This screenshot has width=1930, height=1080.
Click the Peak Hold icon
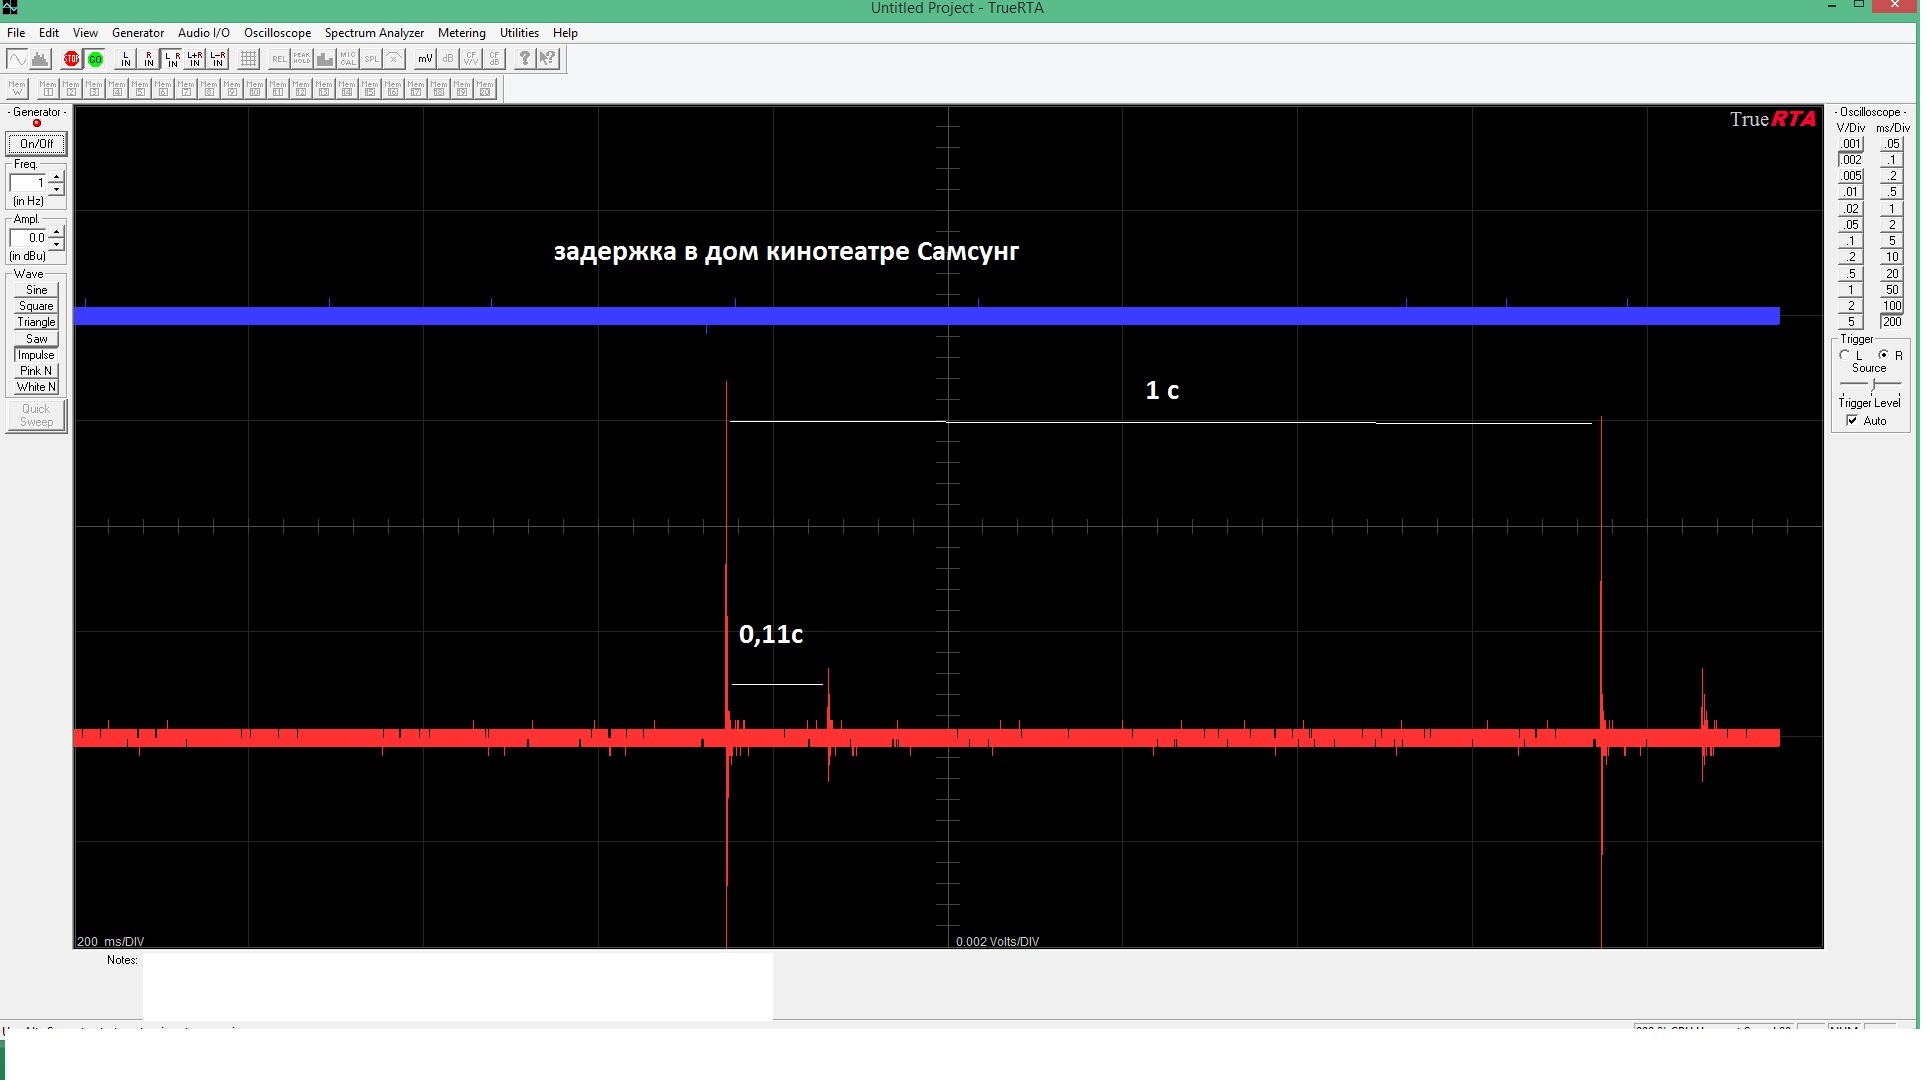[x=302, y=59]
